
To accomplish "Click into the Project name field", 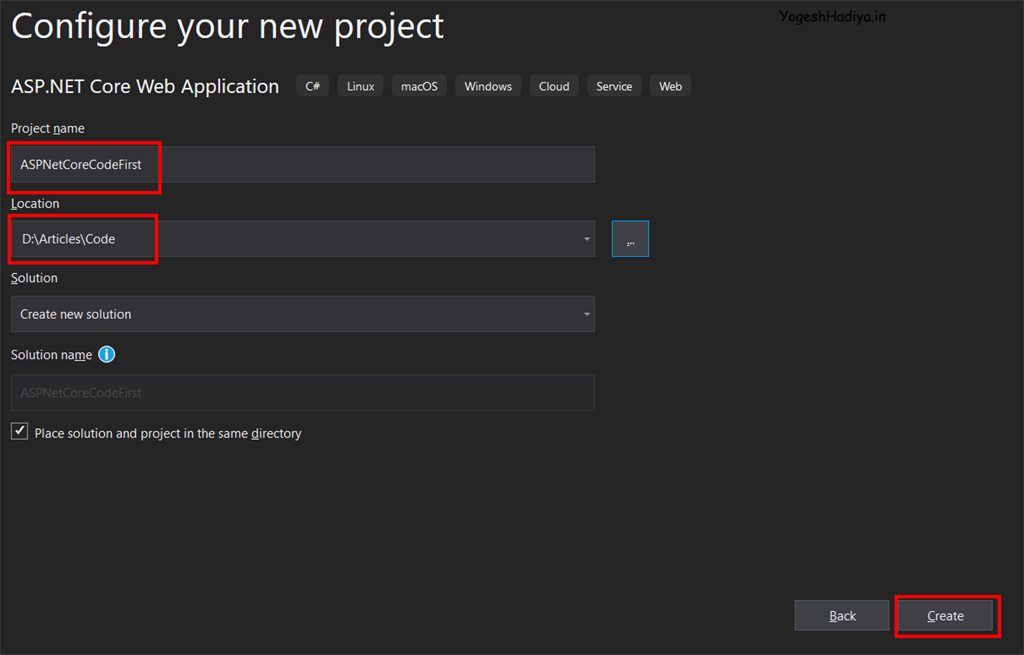I will point(300,164).
